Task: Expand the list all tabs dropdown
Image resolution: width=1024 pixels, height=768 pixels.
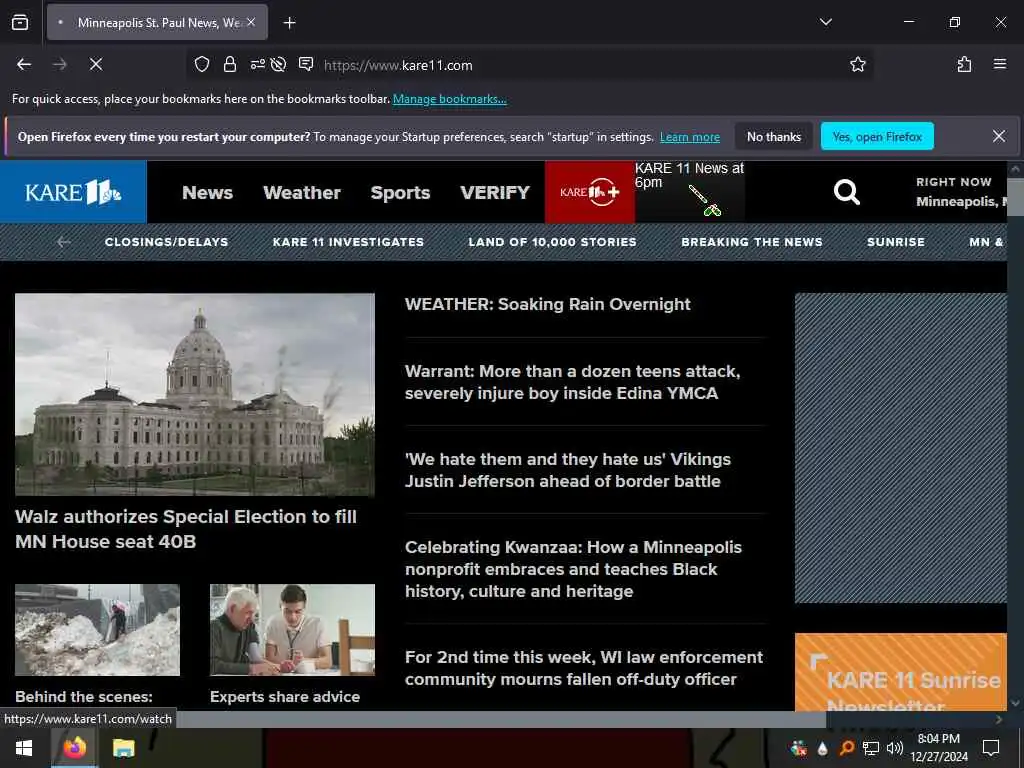Action: click(x=825, y=22)
